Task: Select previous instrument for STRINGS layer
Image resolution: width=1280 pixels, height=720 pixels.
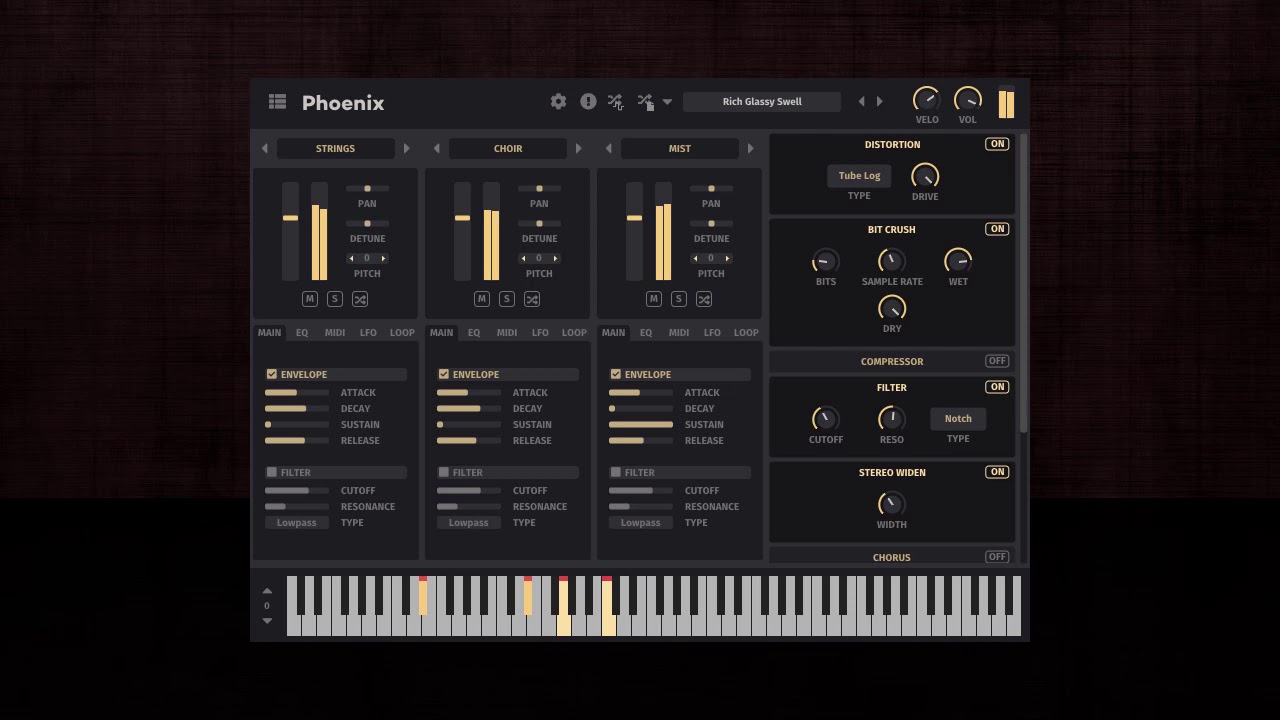Action: 264,148
